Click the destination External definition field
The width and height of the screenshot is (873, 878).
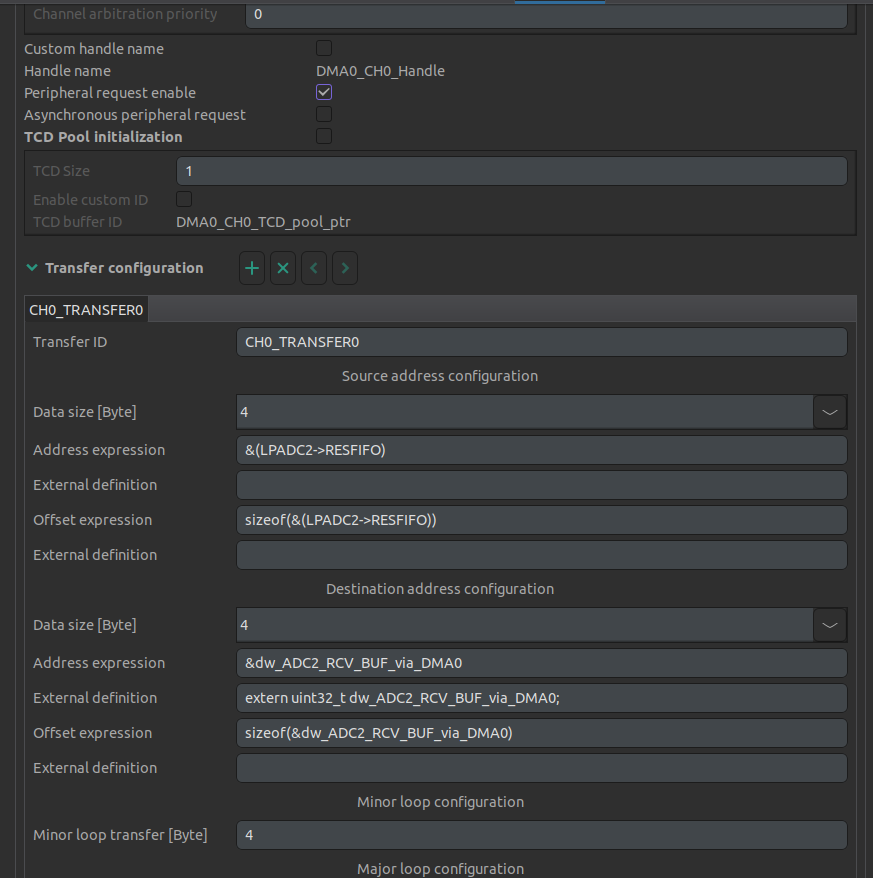coord(541,697)
